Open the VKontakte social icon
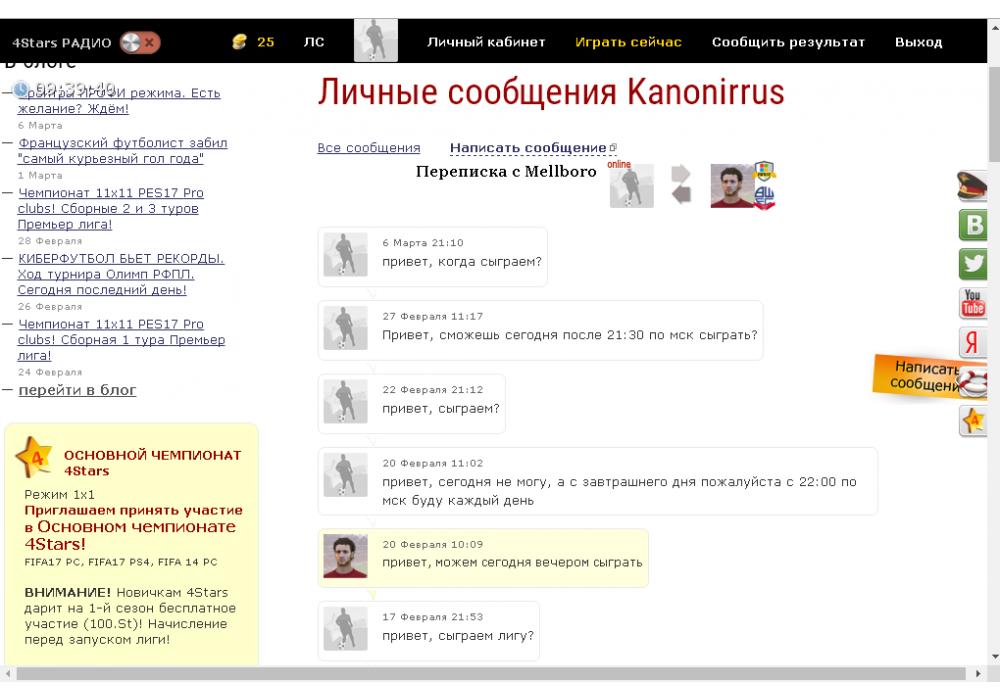 (x=973, y=224)
